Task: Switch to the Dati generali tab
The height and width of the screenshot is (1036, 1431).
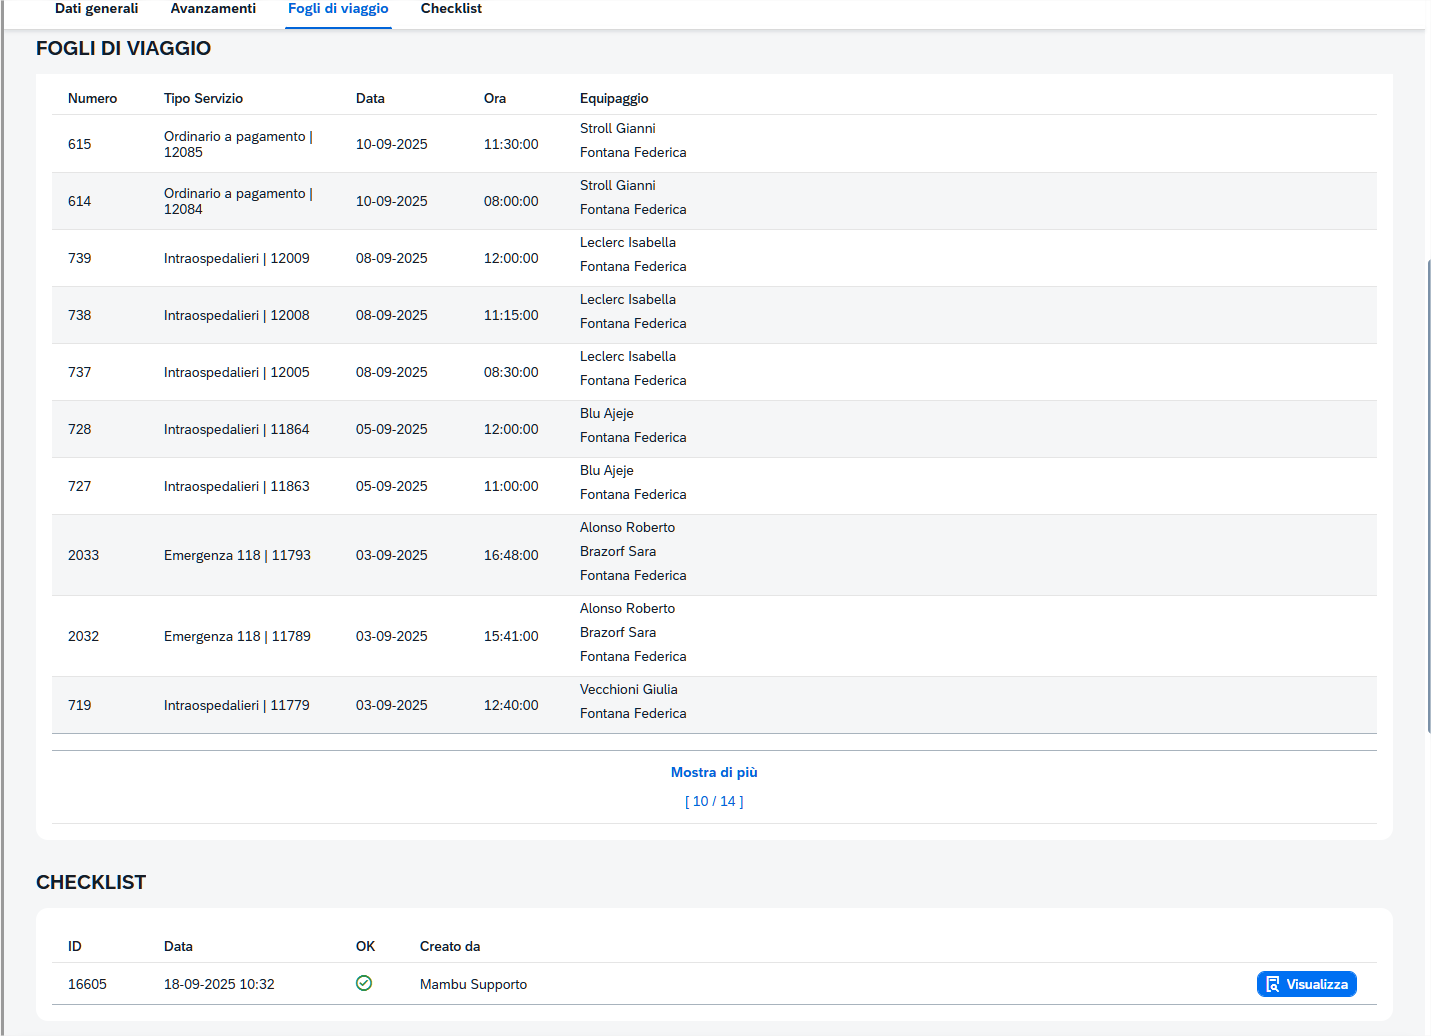Action: click(96, 9)
